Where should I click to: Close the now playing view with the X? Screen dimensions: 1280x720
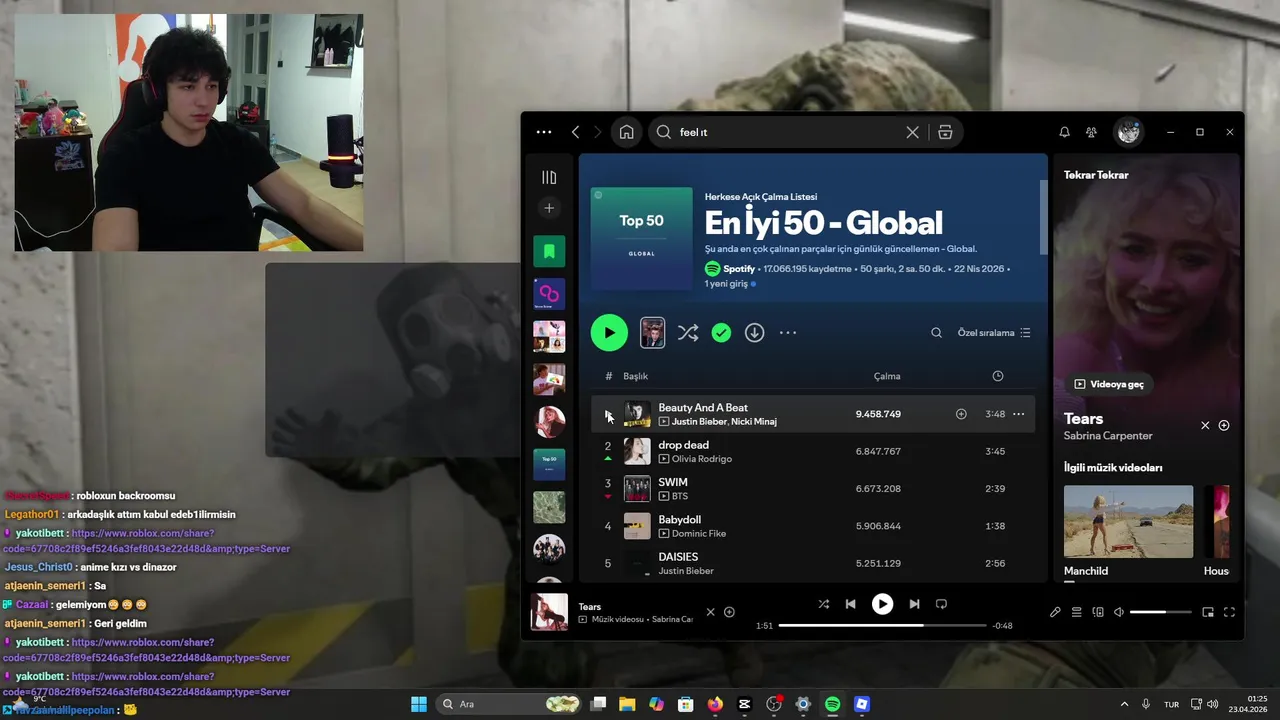pyautogui.click(x=1205, y=426)
